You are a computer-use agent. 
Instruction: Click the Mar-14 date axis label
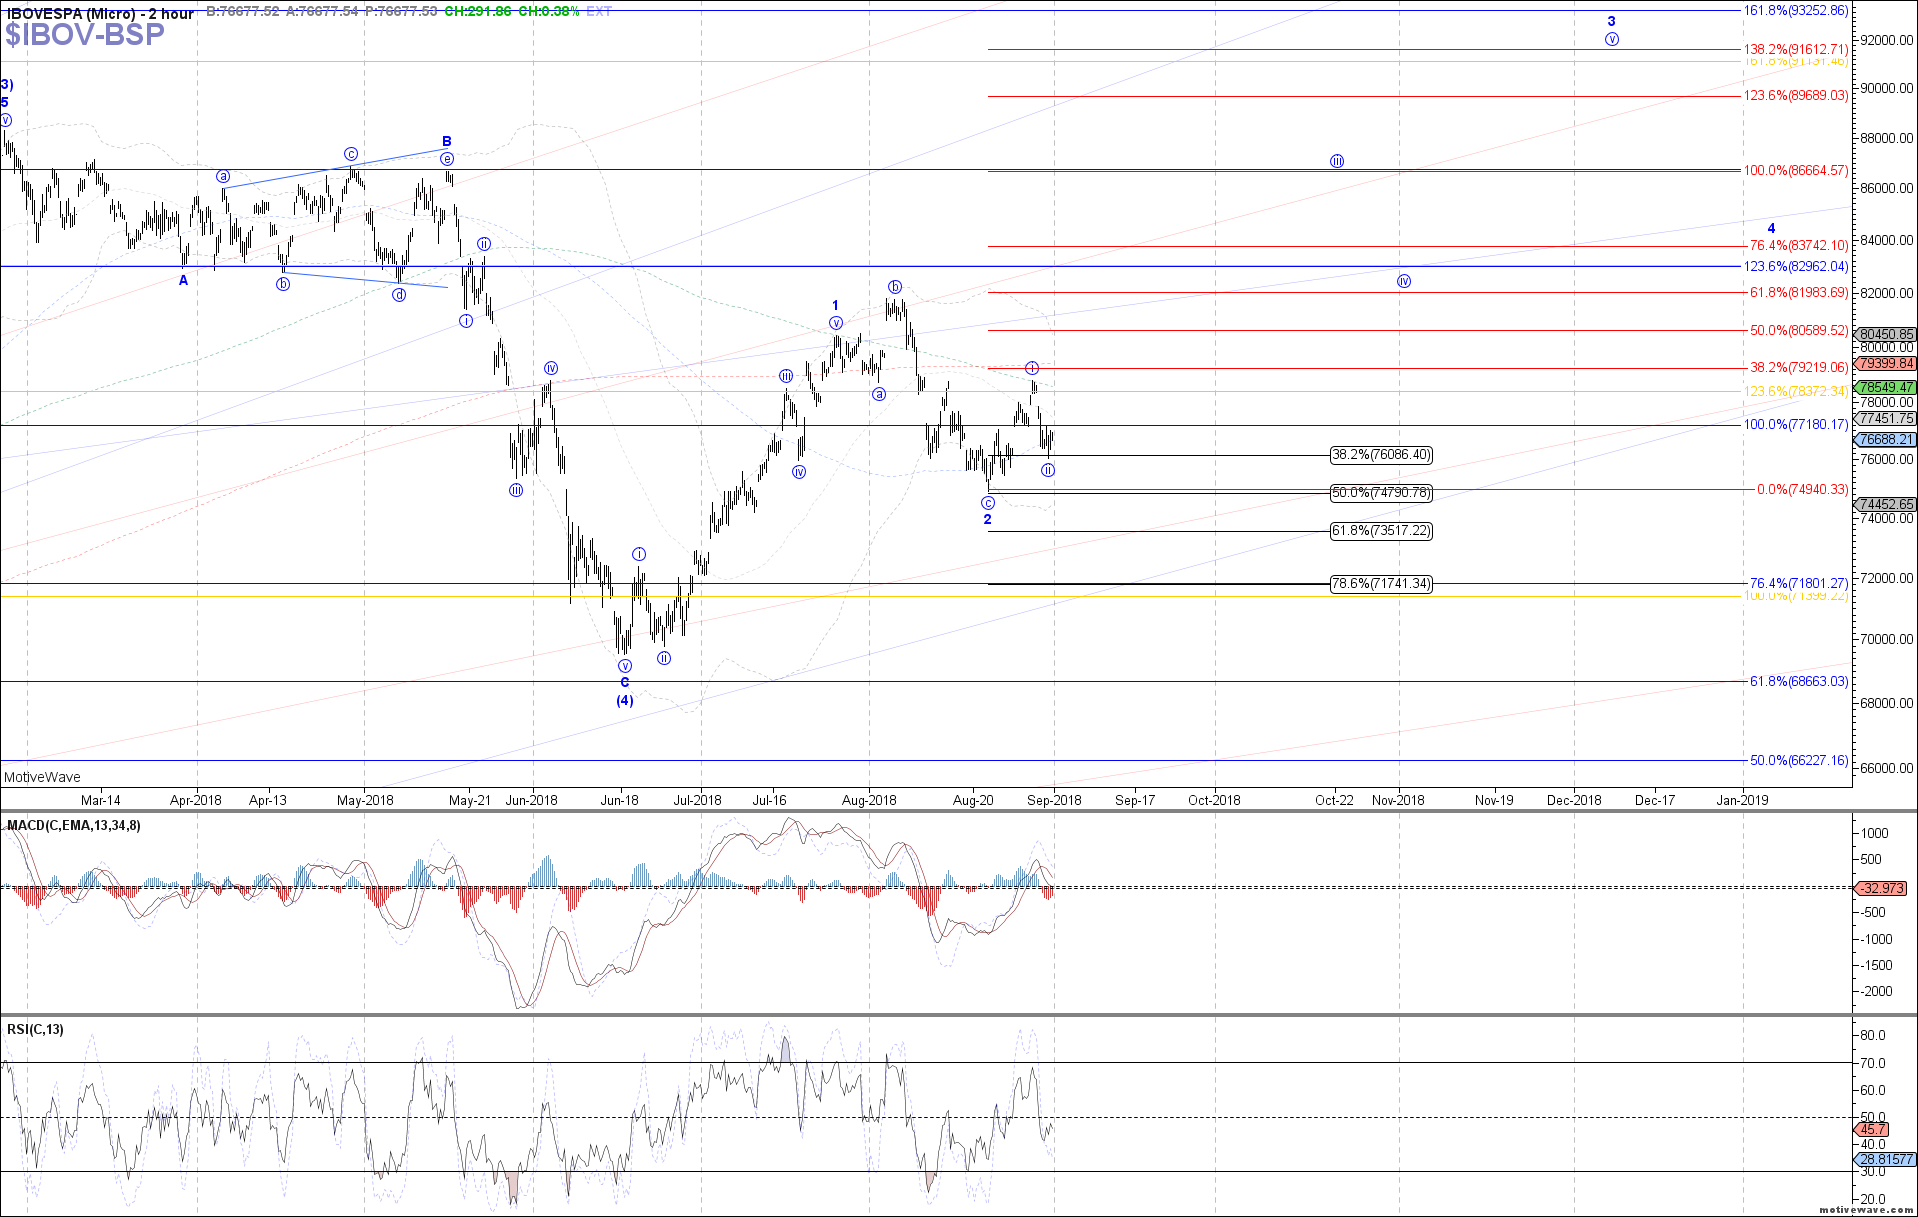click(100, 800)
